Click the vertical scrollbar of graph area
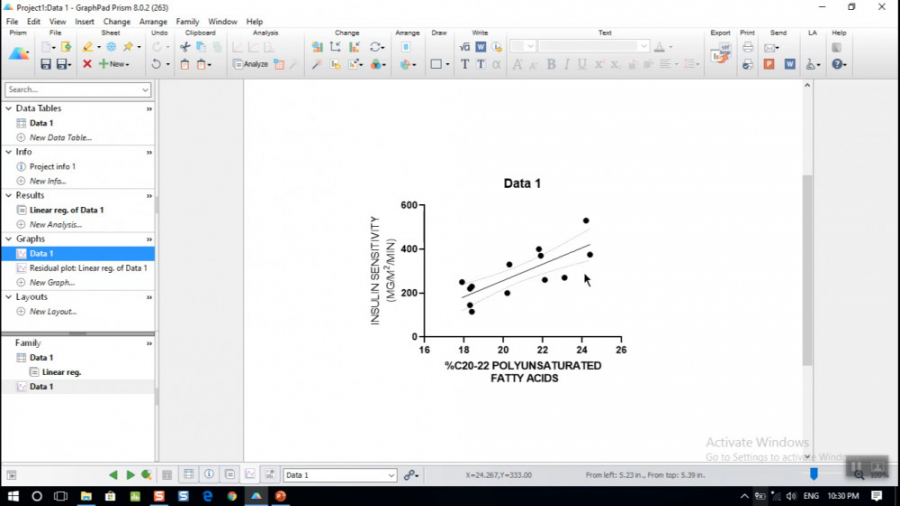Viewport: 900px width, 506px height. coord(807,271)
